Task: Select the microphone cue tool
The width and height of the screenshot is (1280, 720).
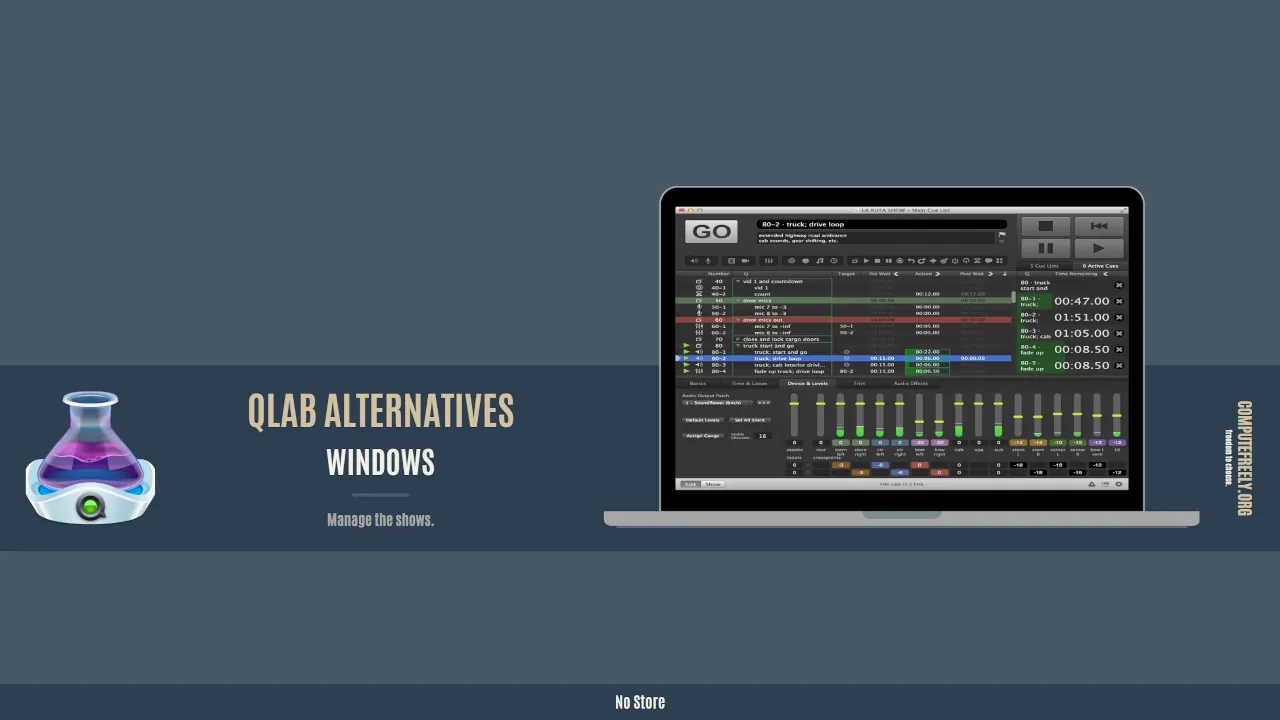Action: point(708,260)
